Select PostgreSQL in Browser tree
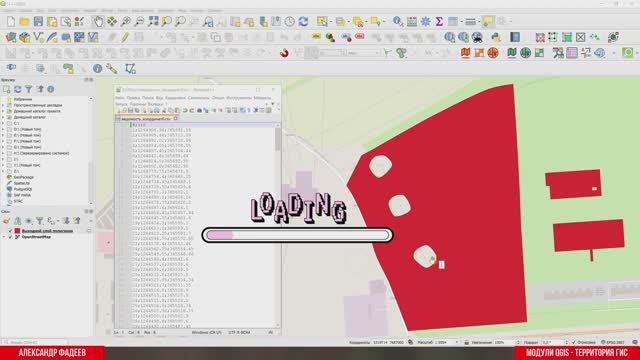 pyautogui.click(x=23, y=189)
